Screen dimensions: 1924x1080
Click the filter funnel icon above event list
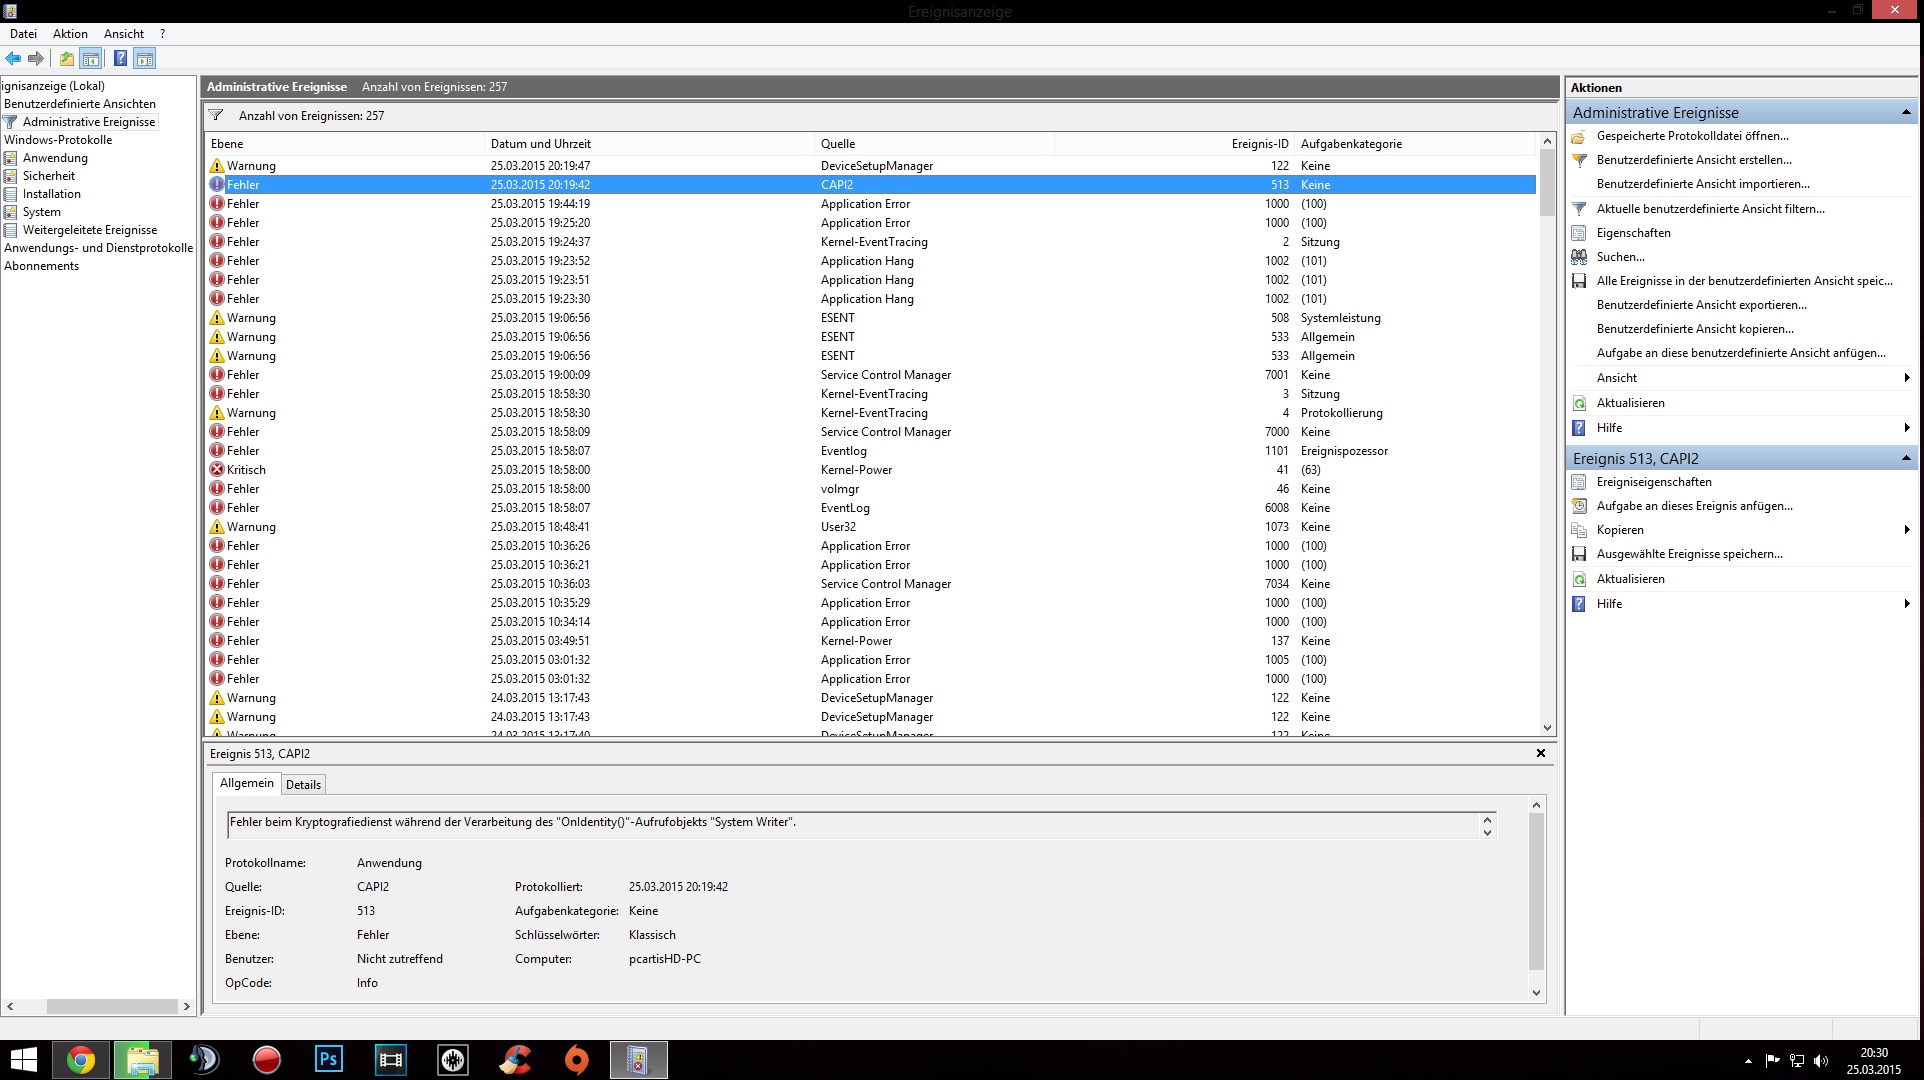[x=215, y=116]
